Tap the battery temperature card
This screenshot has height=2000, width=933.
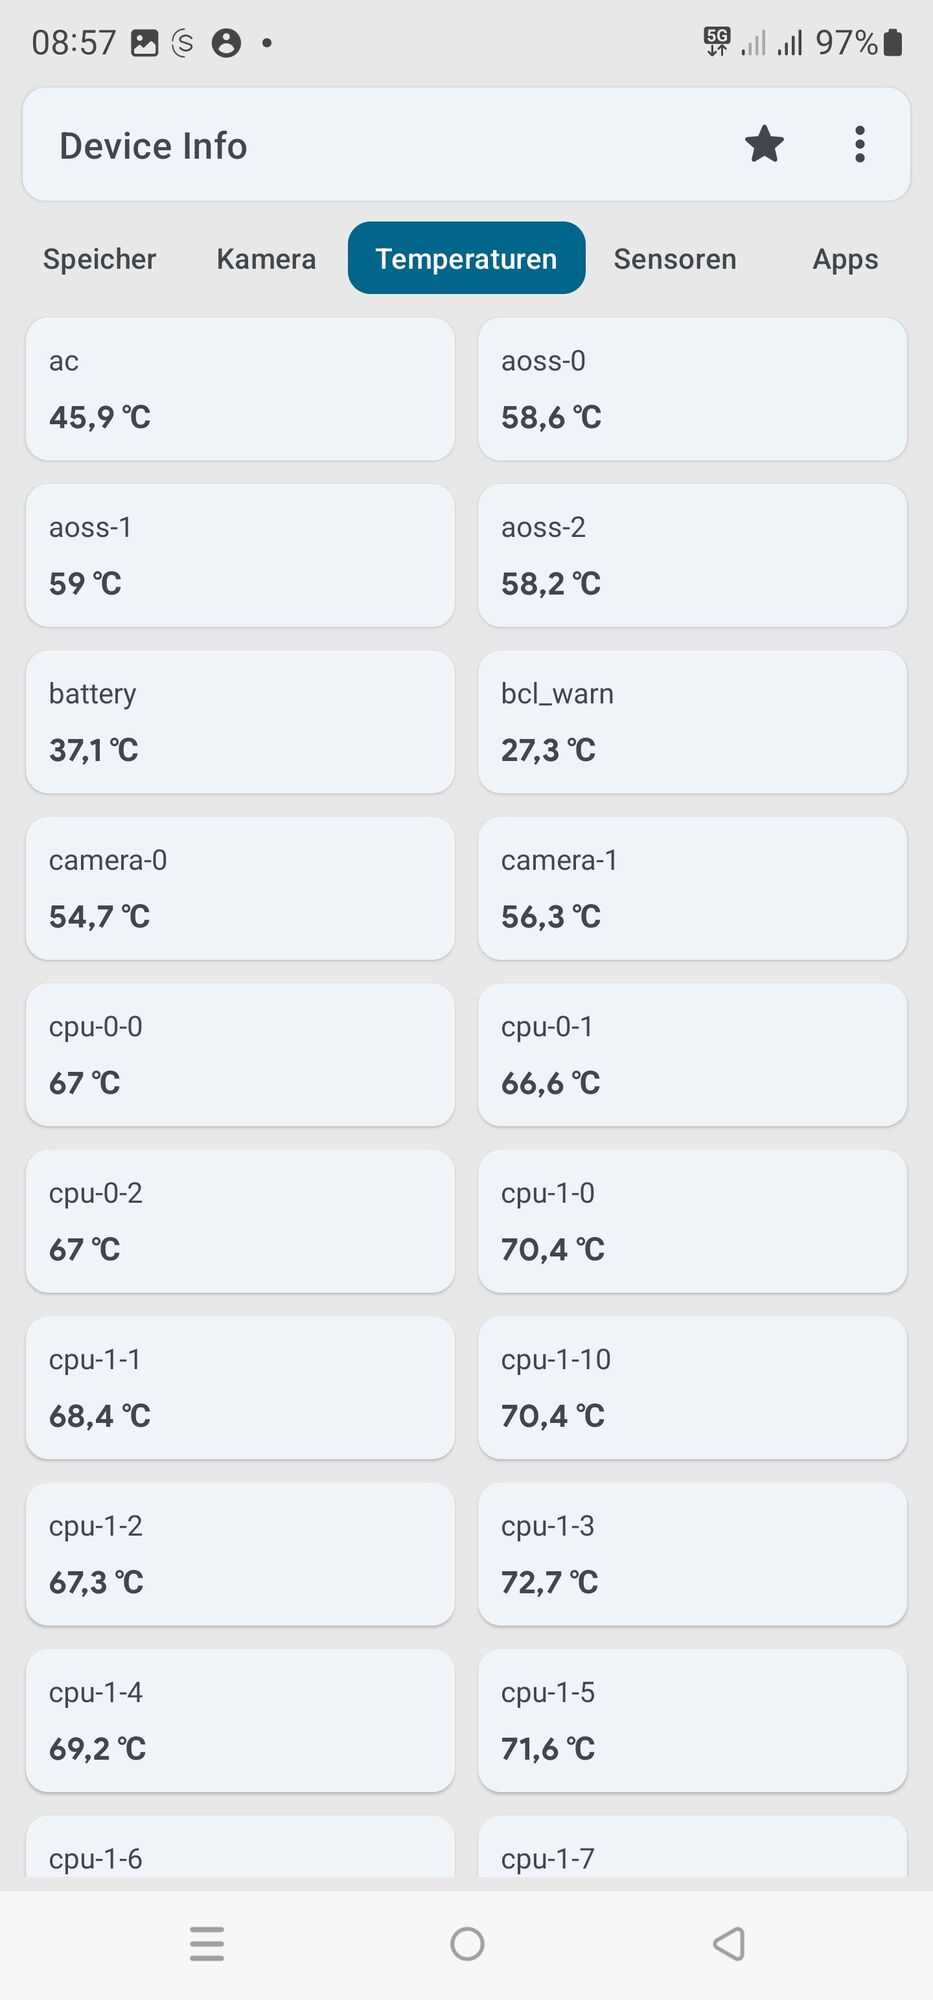pos(240,722)
